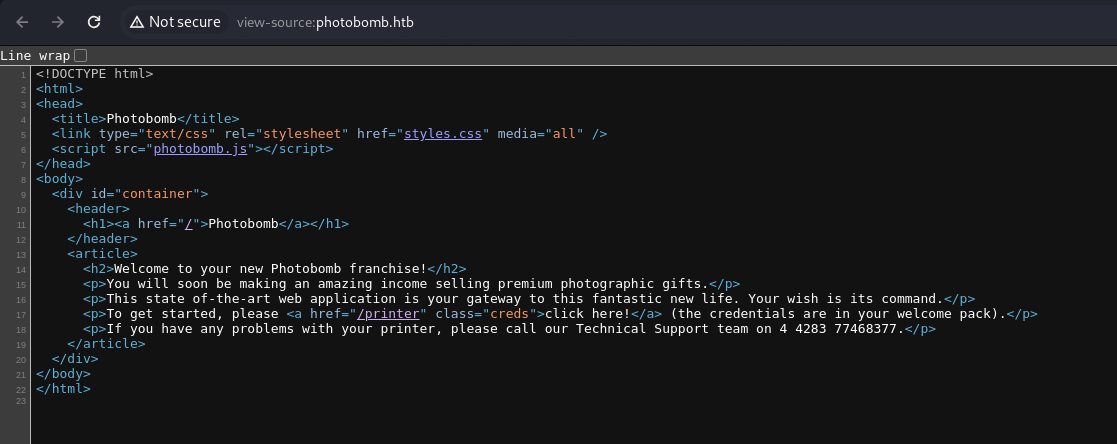
Task: Follow the "/" href link in h1
Action: [189, 223]
